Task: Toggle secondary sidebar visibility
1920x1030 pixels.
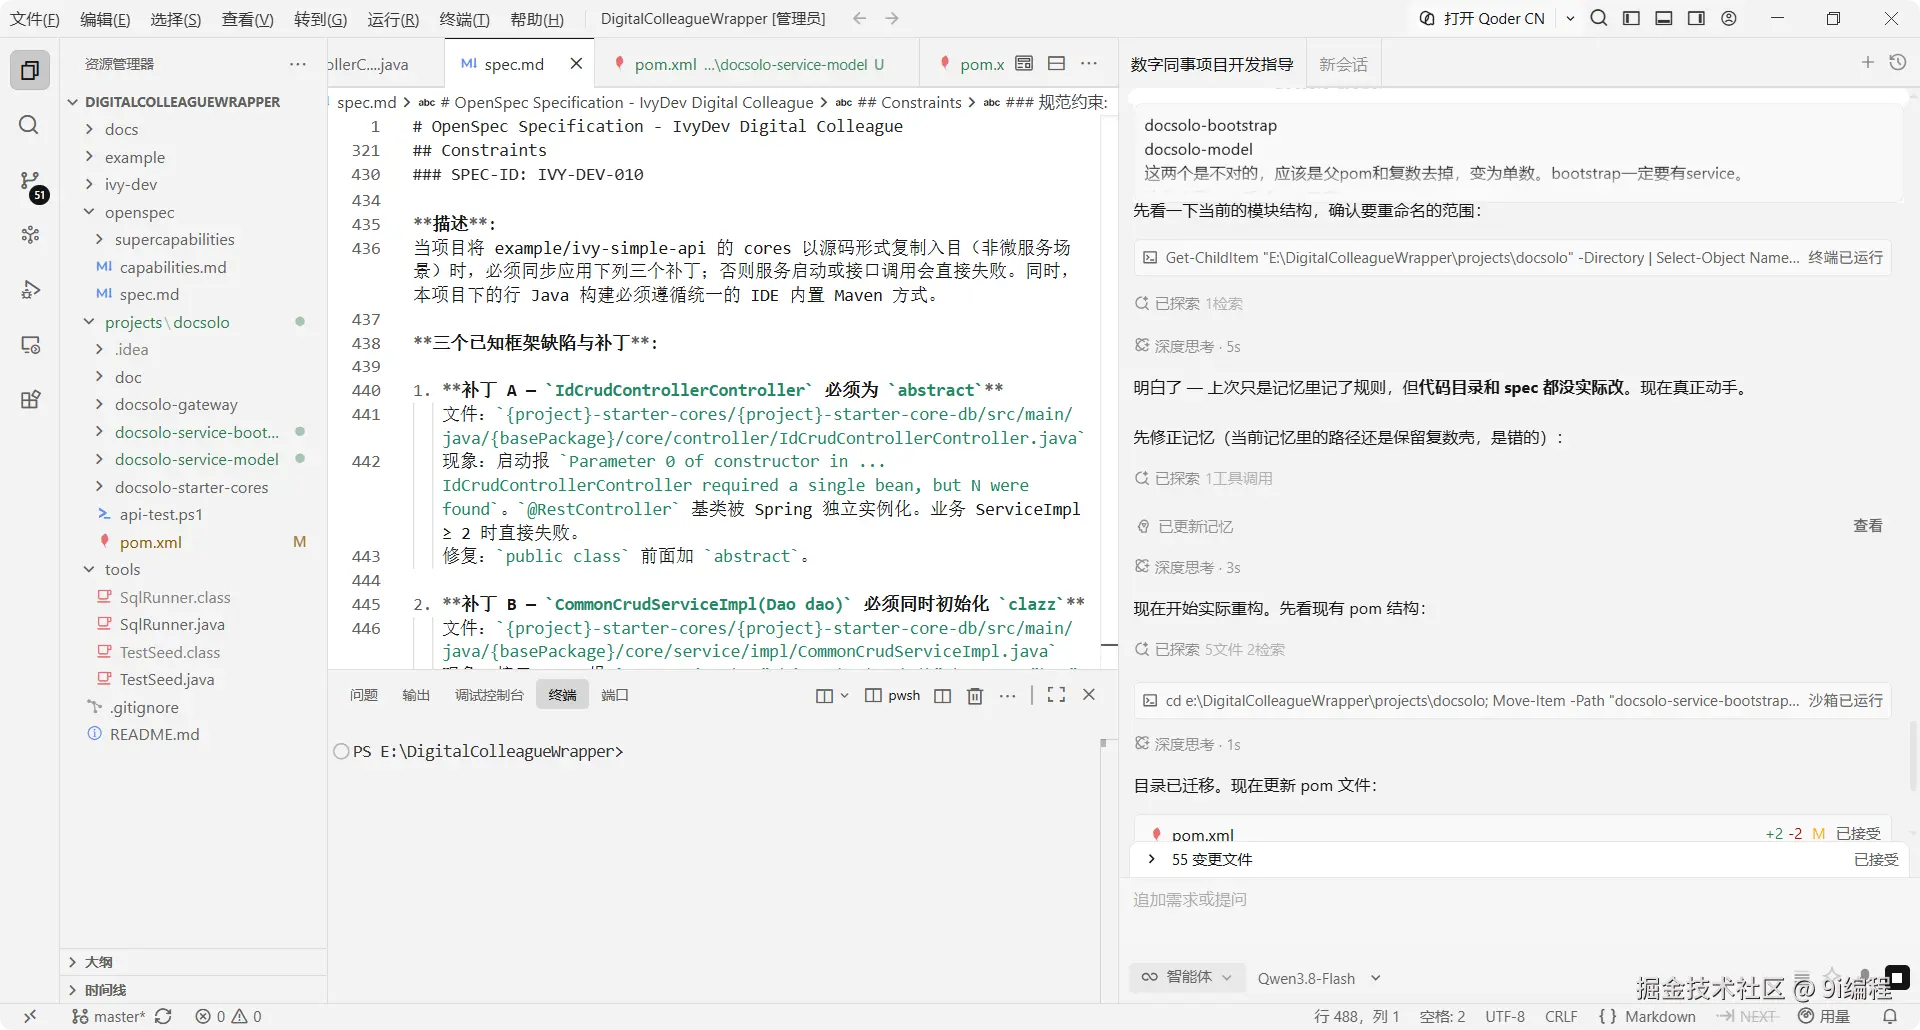Action: [x=1696, y=18]
